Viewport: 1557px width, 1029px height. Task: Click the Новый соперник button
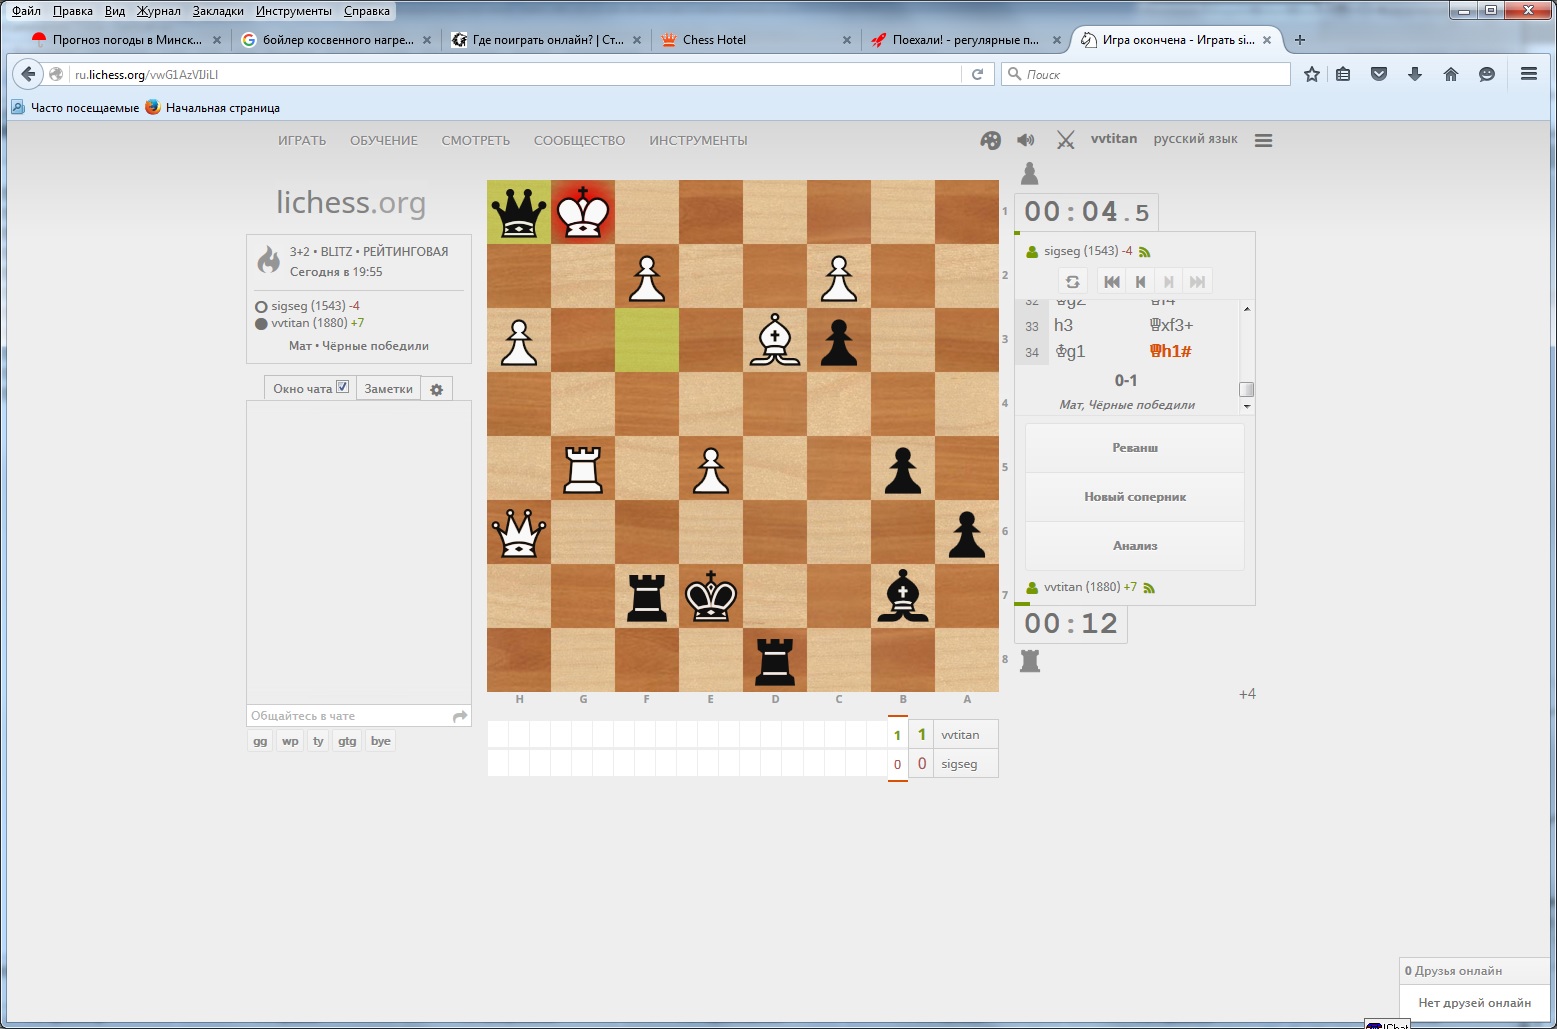coord(1135,497)
